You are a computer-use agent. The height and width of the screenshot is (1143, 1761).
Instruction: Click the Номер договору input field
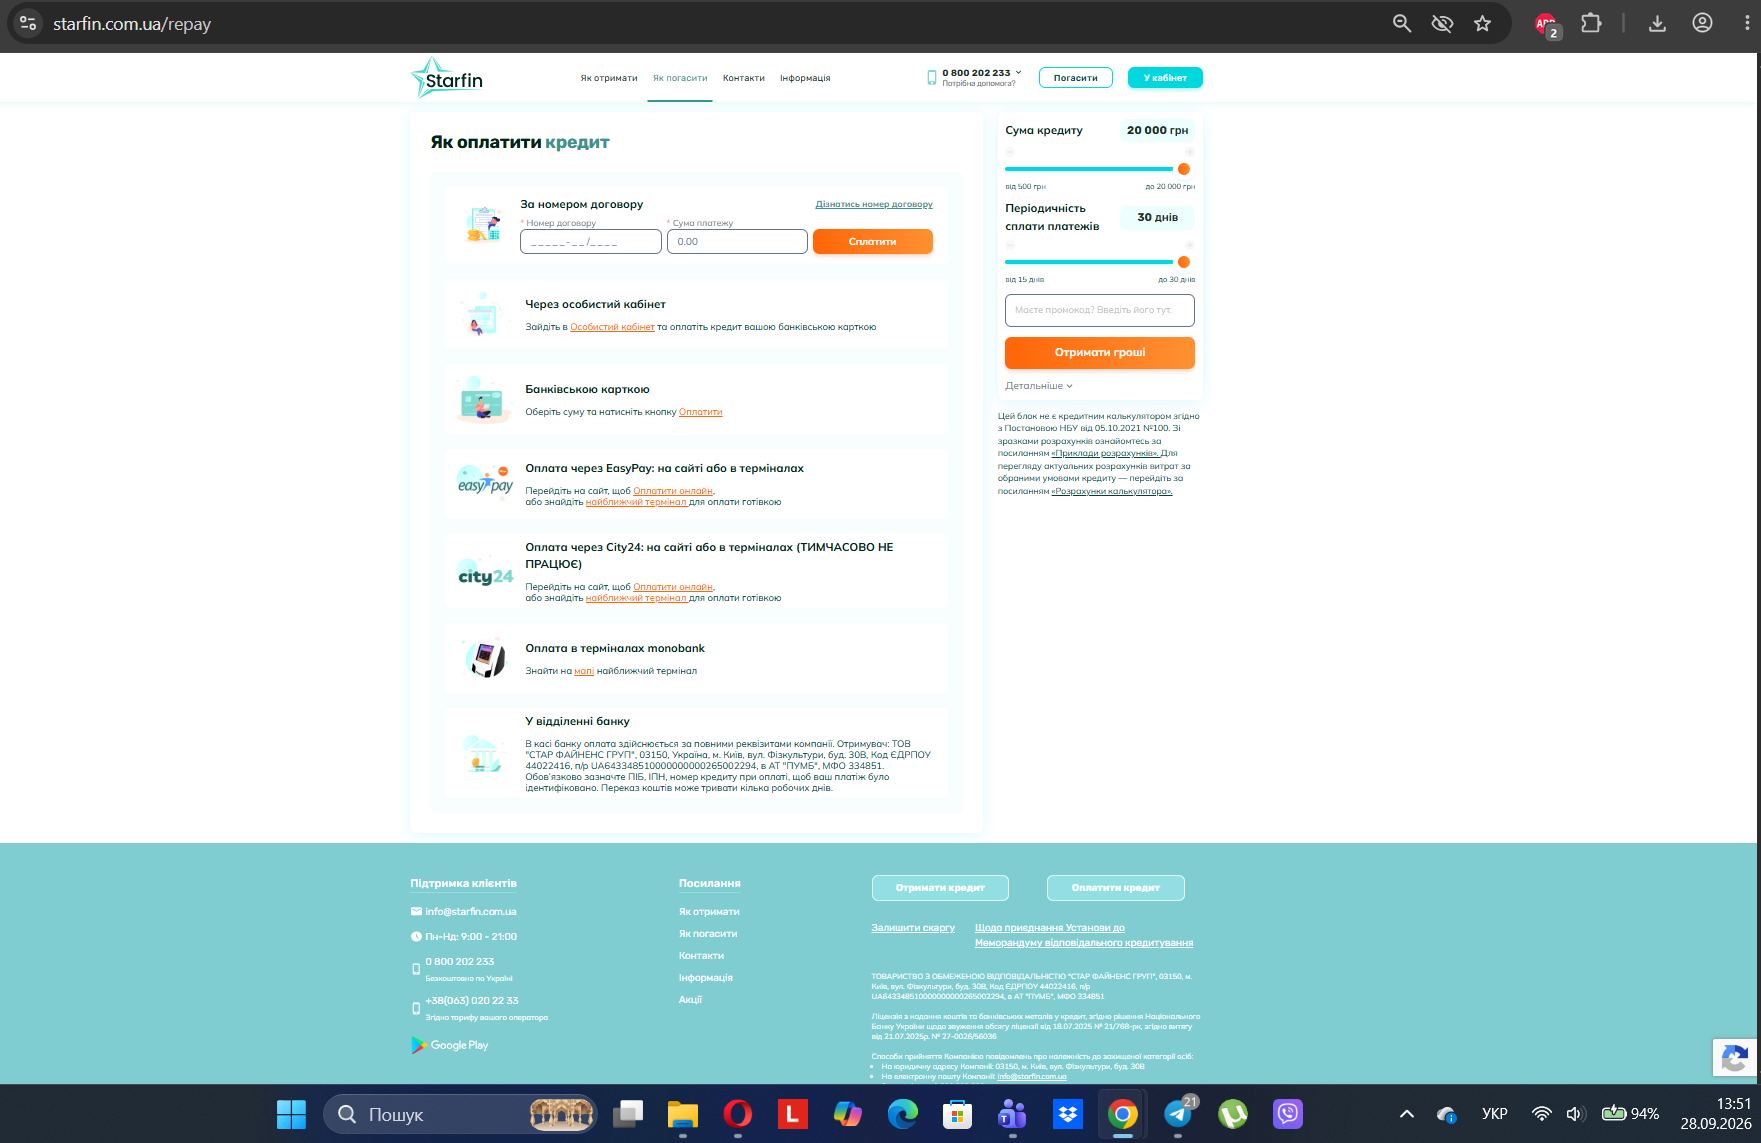tap(591, 242)
